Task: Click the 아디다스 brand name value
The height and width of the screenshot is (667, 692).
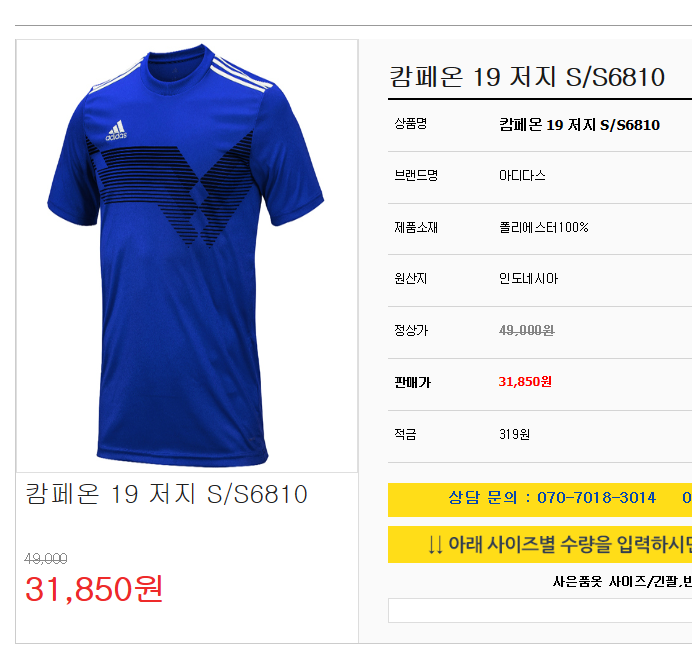Action: pyautogui.click(x=522, y=176)
